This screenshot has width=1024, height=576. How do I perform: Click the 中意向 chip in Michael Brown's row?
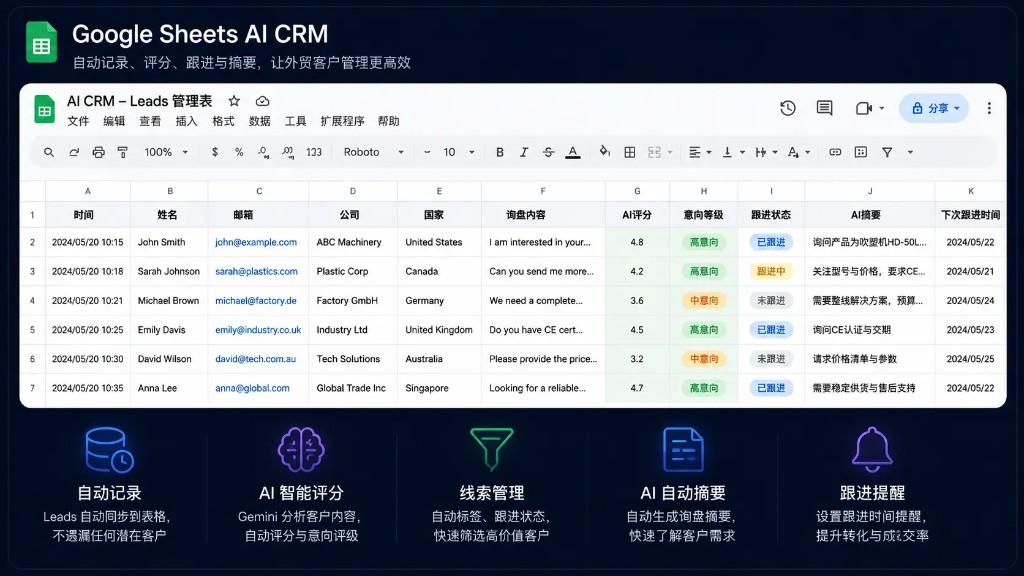704,301
